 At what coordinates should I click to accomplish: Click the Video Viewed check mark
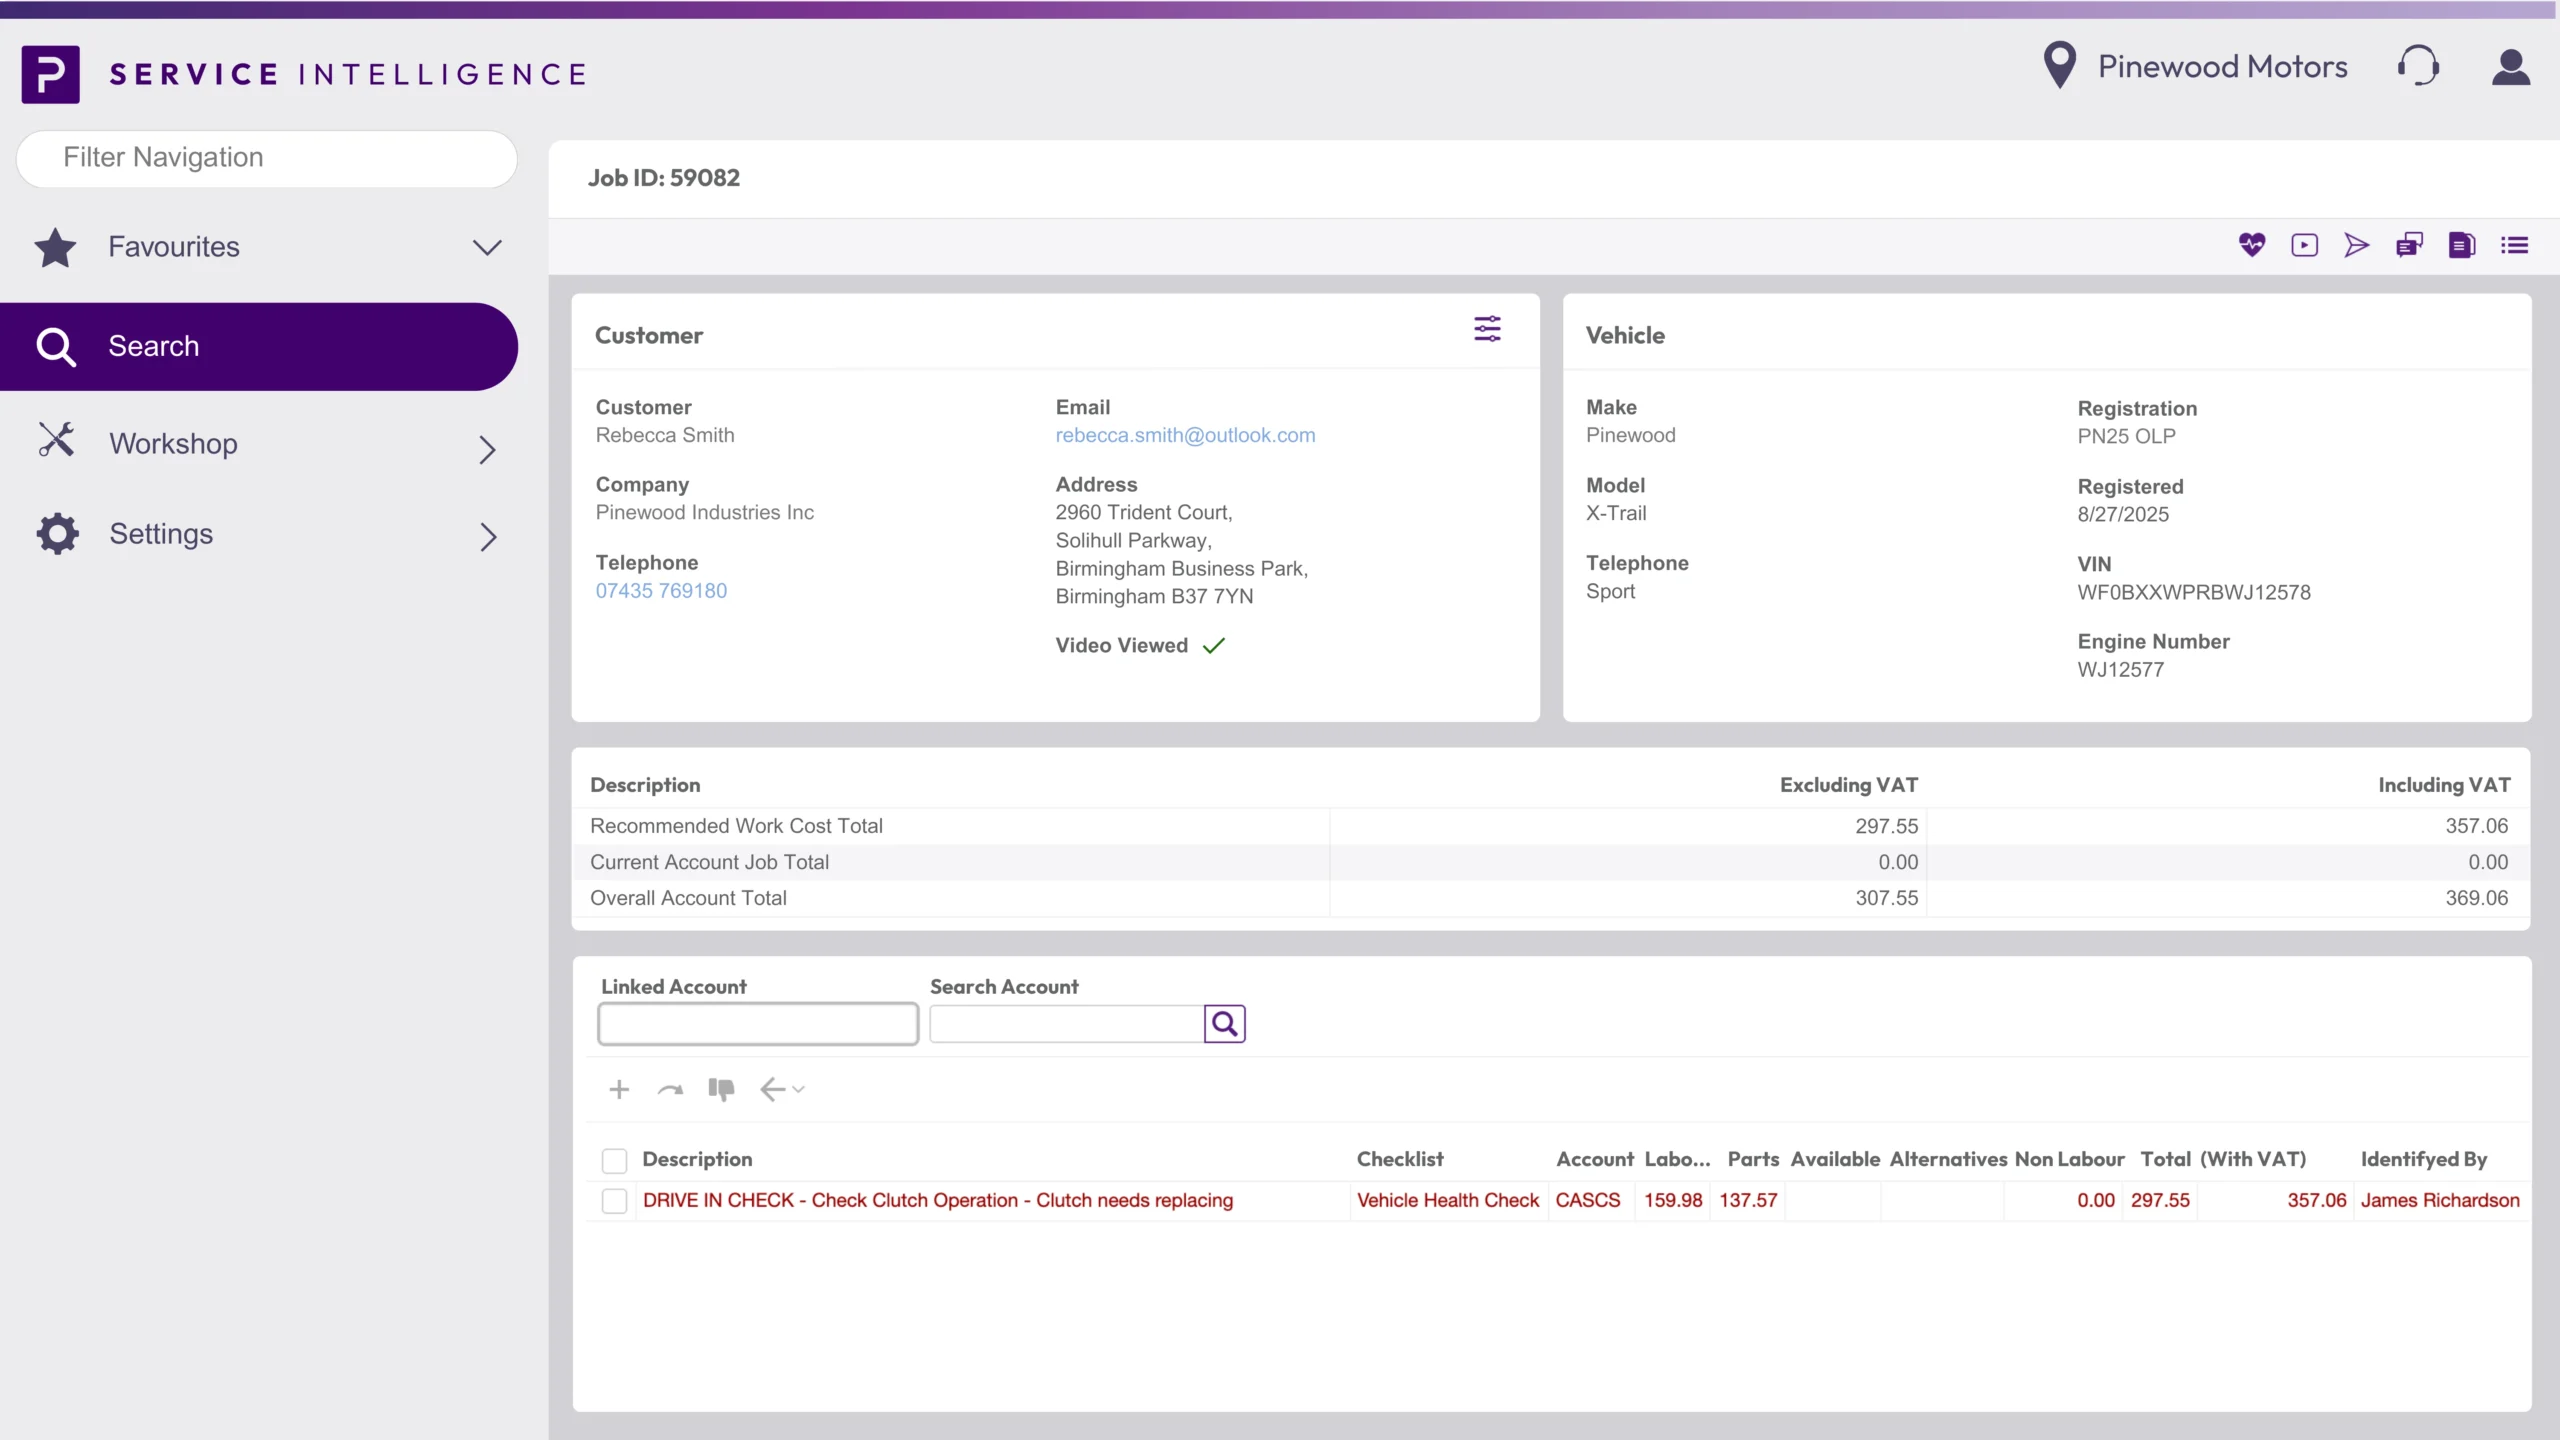click(x=1213, y=646)
